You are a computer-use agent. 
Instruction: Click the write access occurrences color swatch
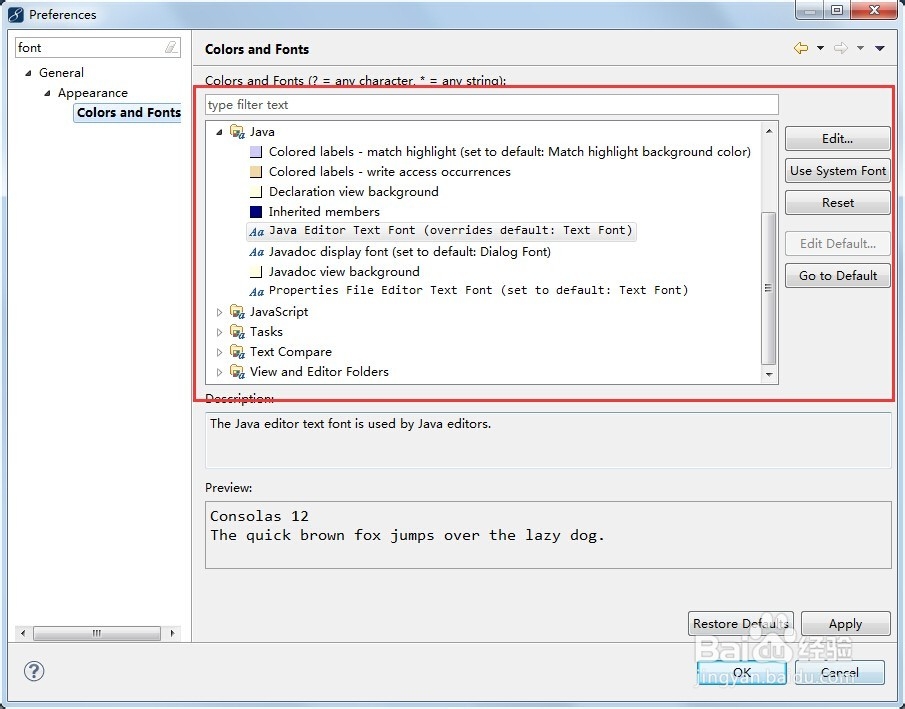[x=256, y=172]
